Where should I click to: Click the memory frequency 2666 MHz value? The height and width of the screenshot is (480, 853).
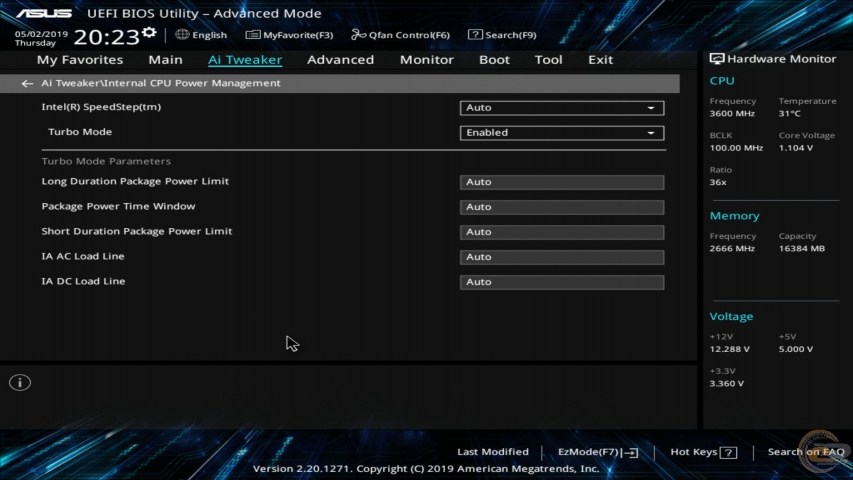pyautogui.click(x=732, y=249)
